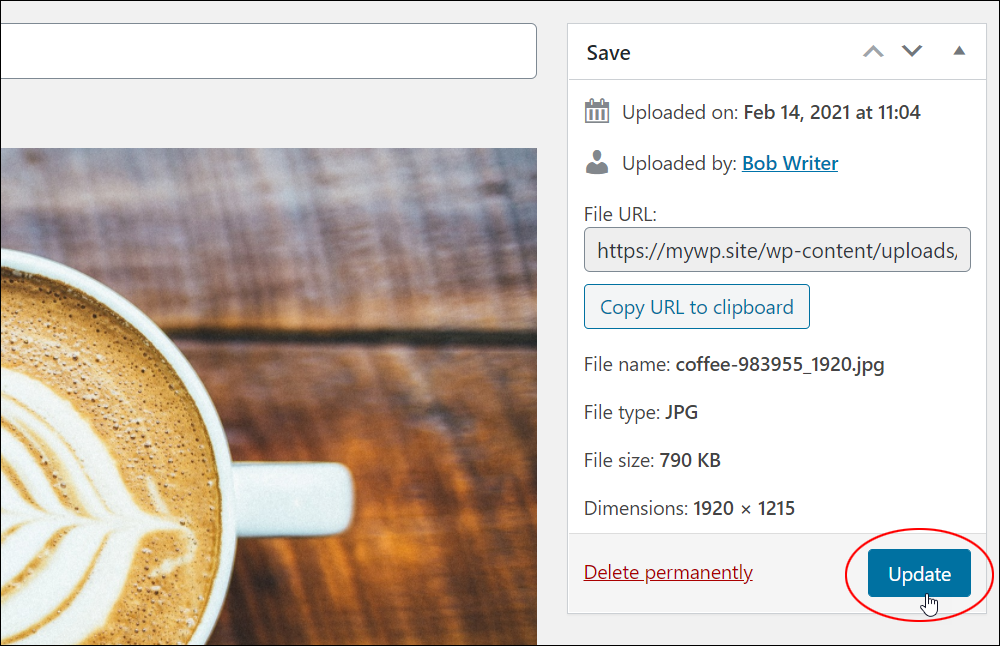
Task: Select upload date Feb 14, 2021 at 11:04
Action: coord(832,112)
